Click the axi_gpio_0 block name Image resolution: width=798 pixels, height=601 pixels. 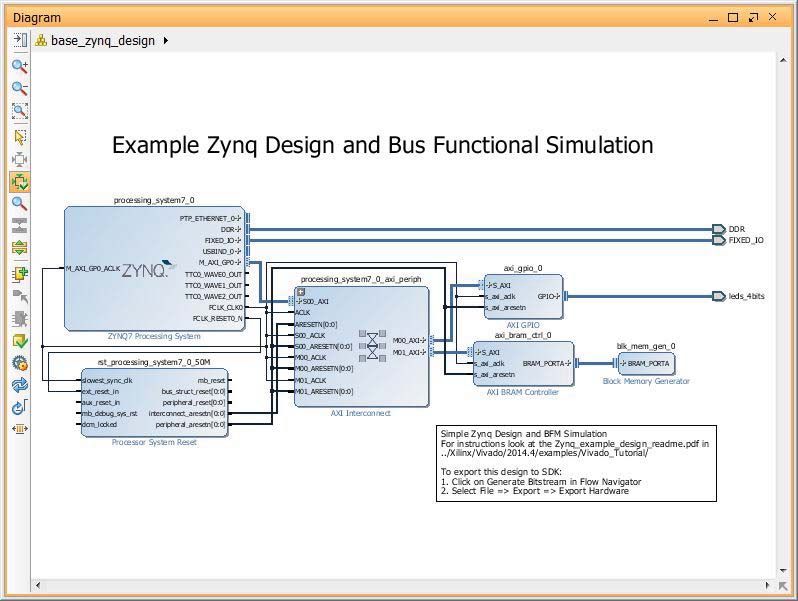coord(523,268)
